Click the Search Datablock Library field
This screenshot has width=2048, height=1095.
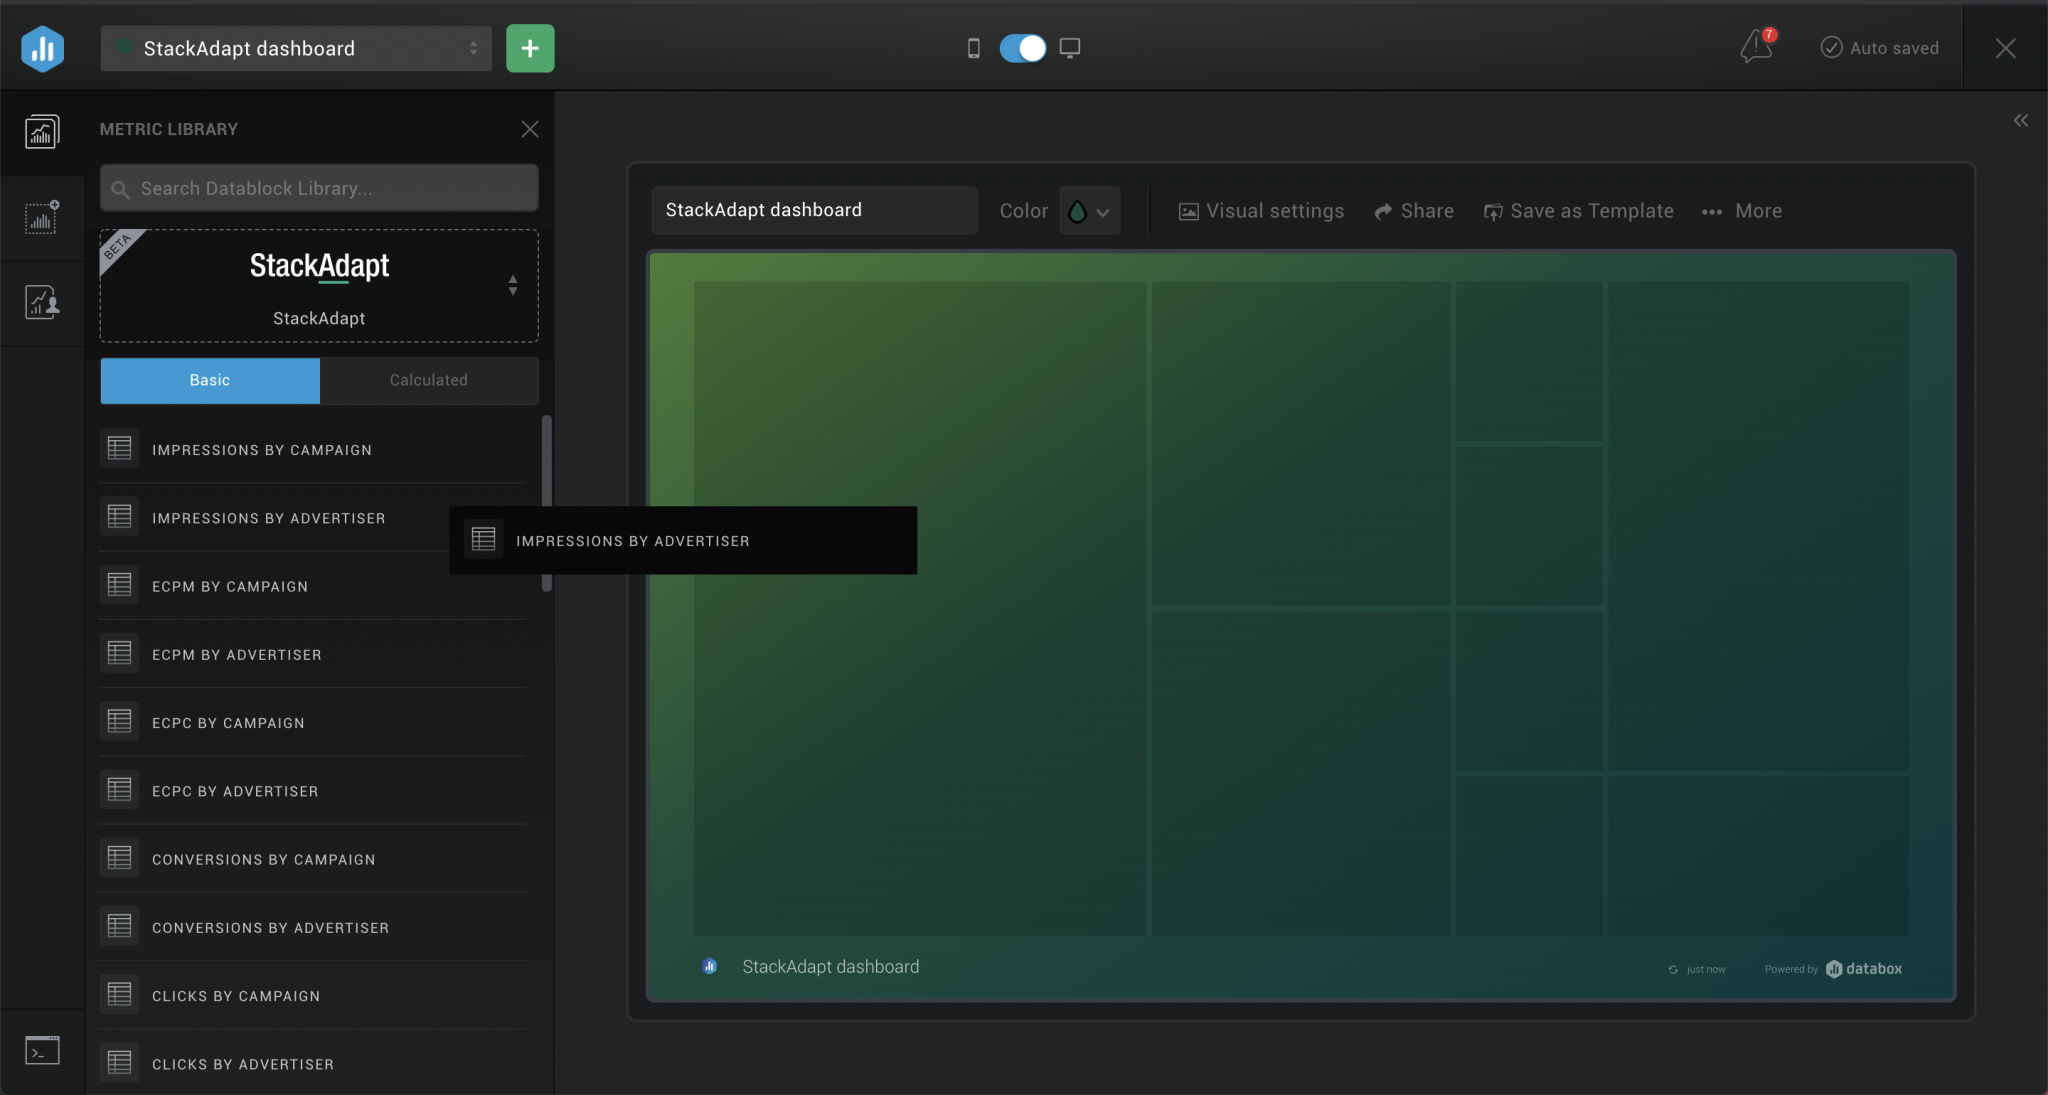(x=318, y=188)
